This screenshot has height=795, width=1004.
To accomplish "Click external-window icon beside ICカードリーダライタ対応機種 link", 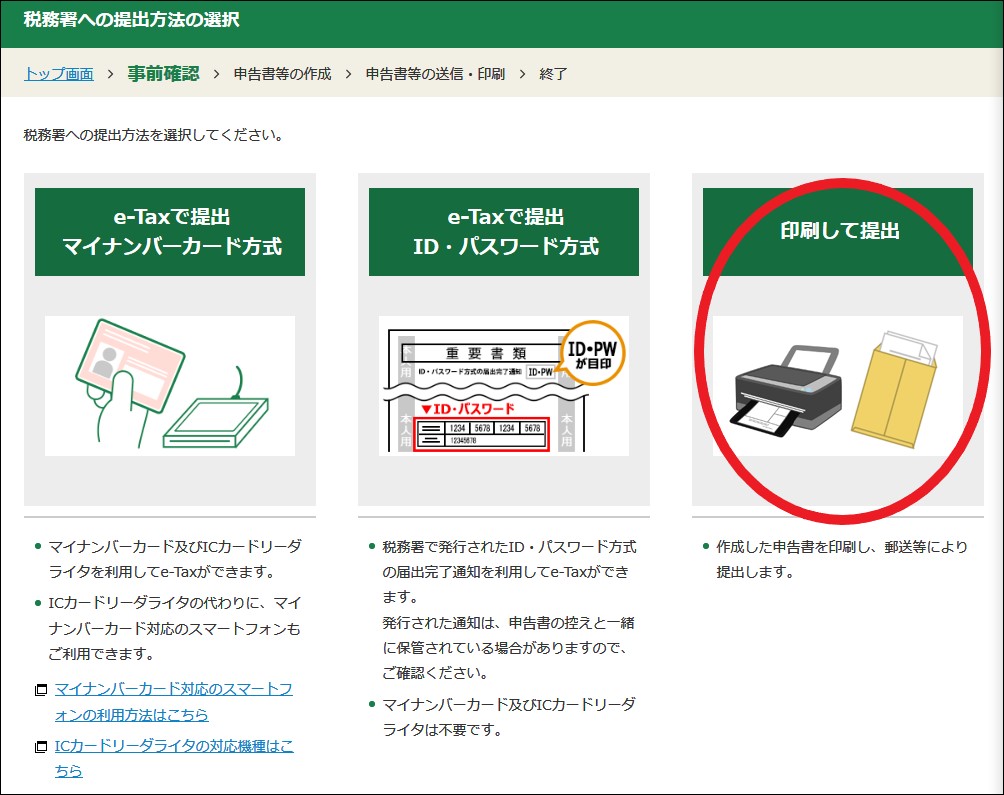I will click(x=41, y=746).
